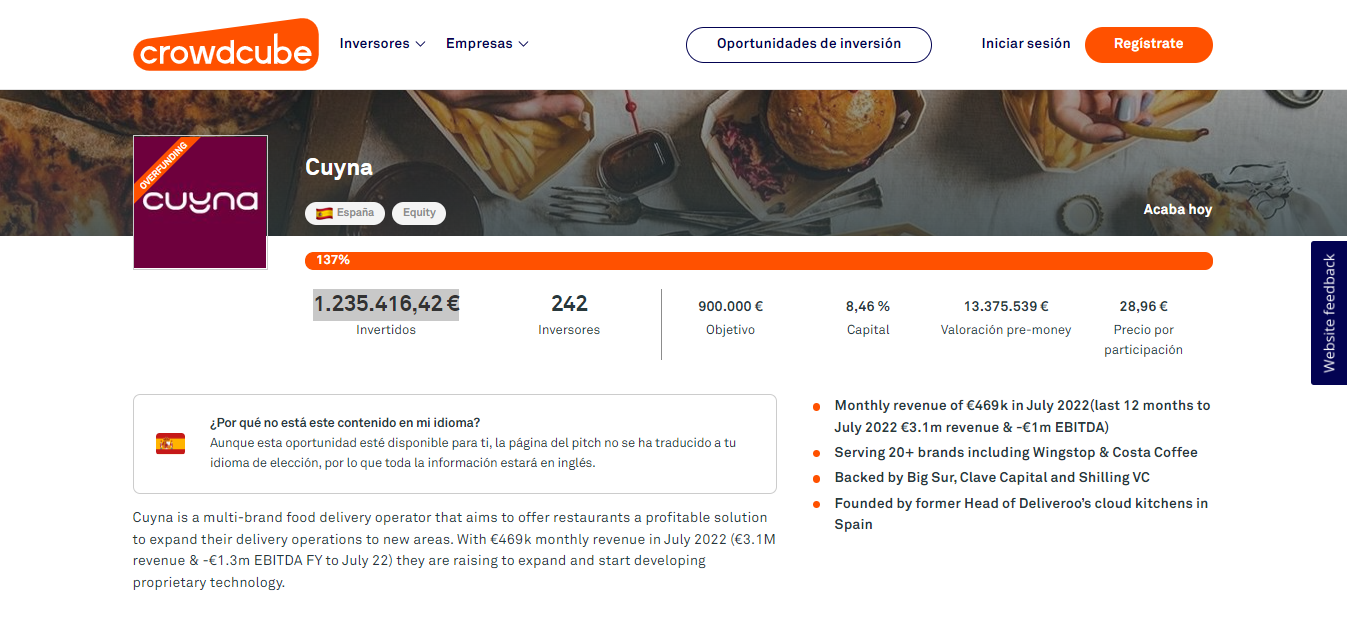Click the Cuyna campaign title
Viewport: 1347px width, 617px height.
click(x=339, y=167)
